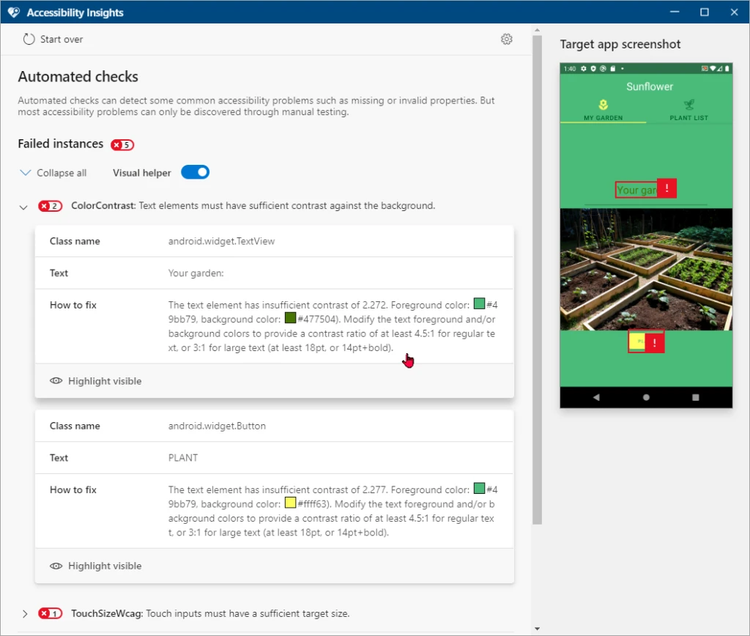The width and height of the screenshot is (750, 636).
Task: Click the Automated checks heading
Action: [78, 77]
